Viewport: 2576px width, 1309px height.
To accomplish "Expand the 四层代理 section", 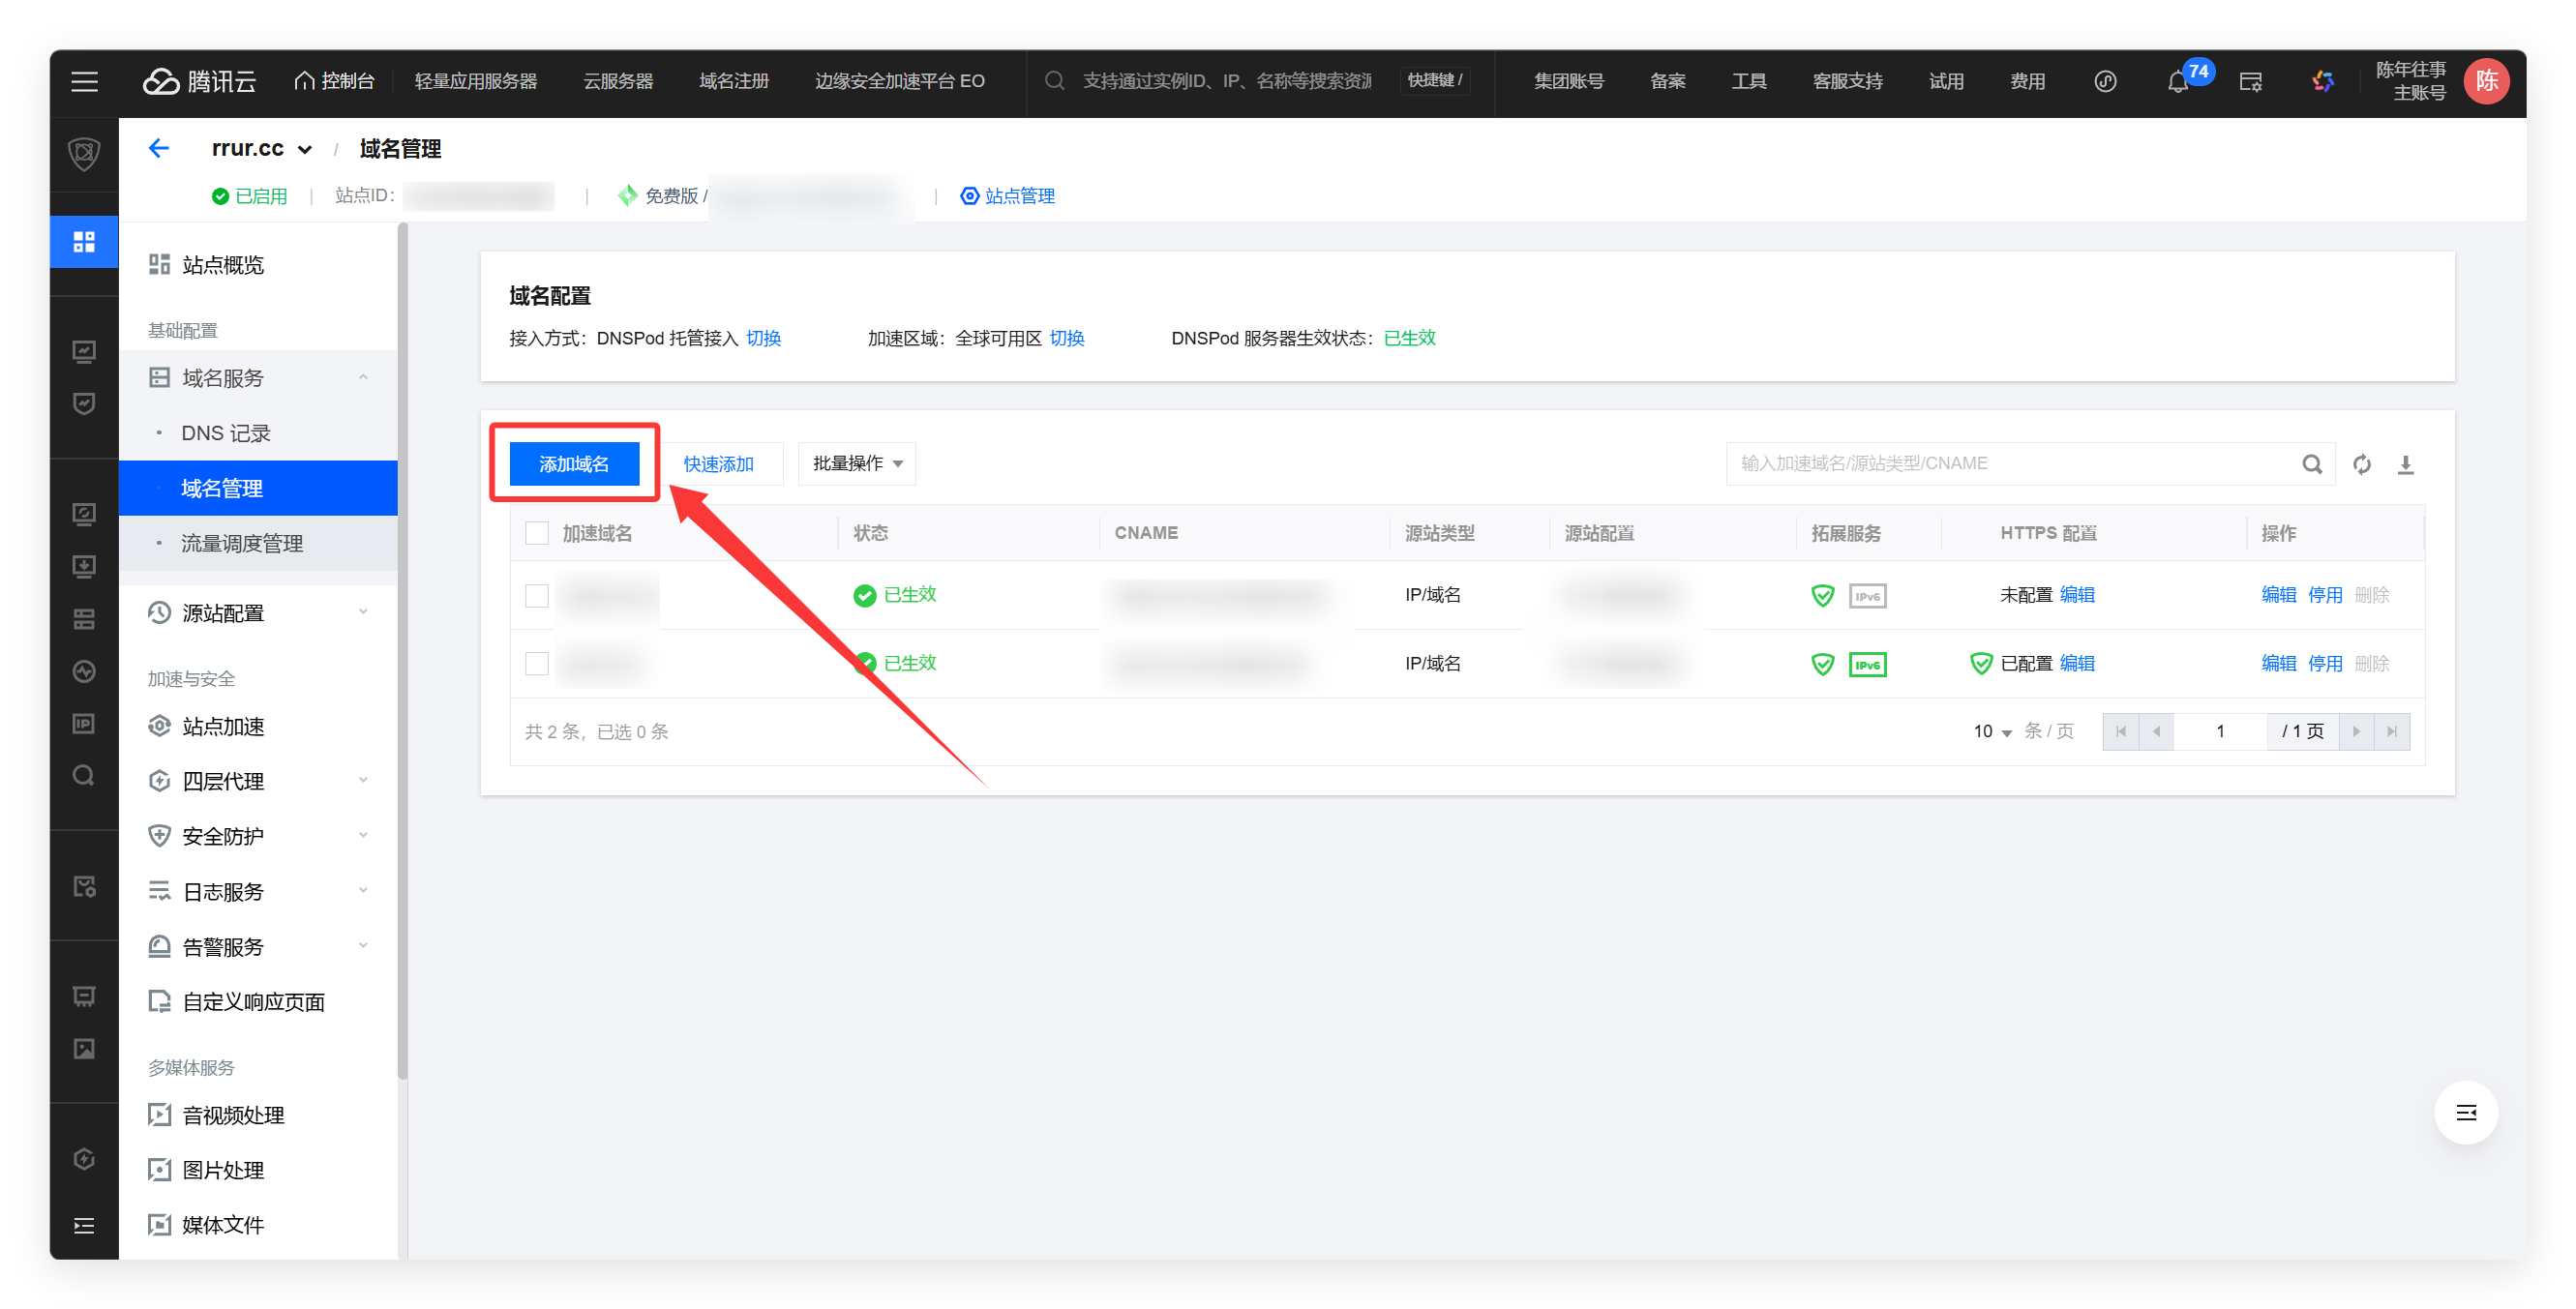I will [363, 781].
